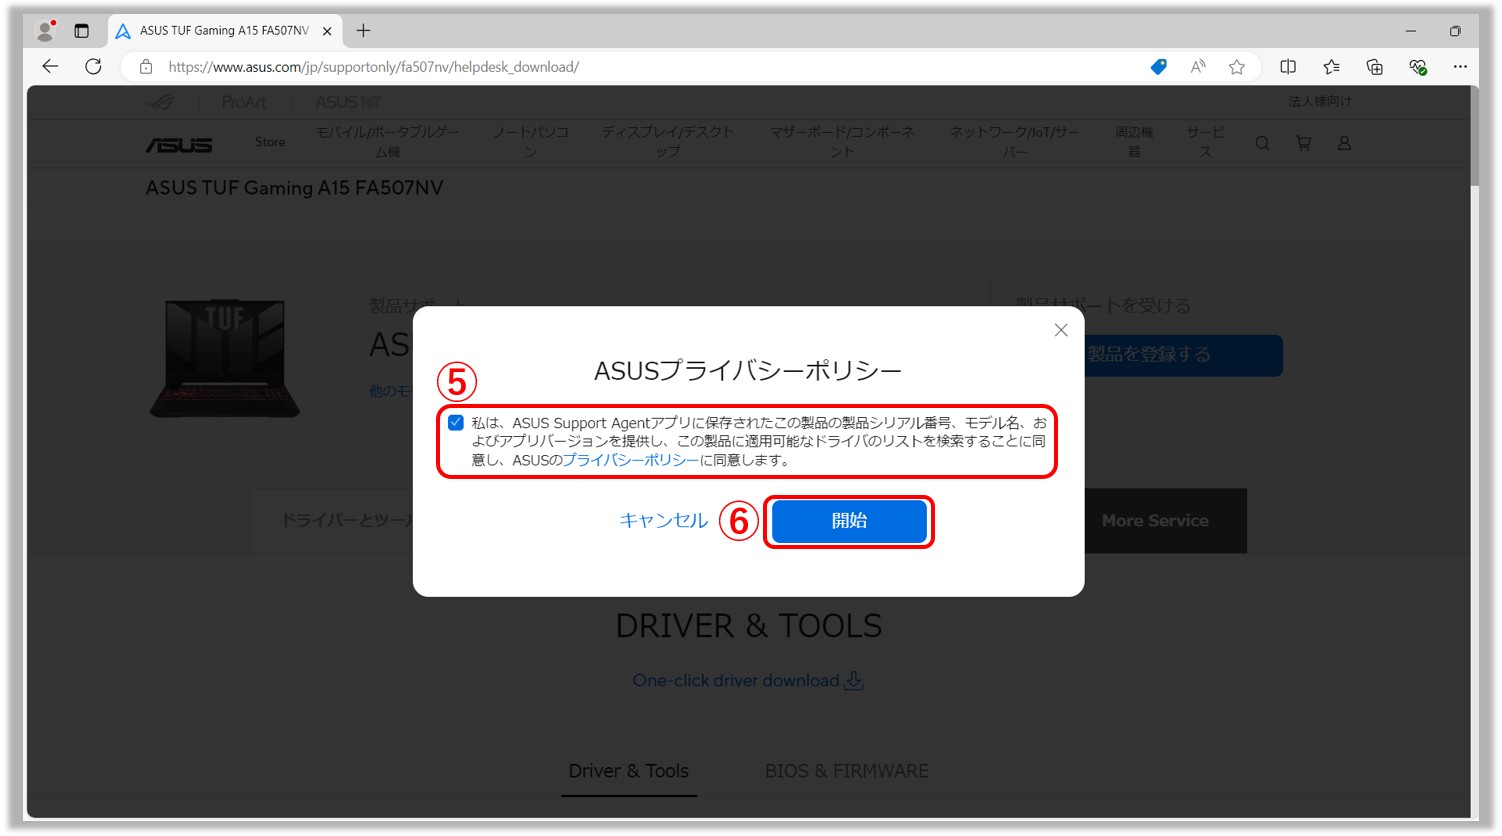The height and width of the screenshot is (836, 1502).
Task: Close the privacy policy dialog with X
Action: pos(1061,330)
